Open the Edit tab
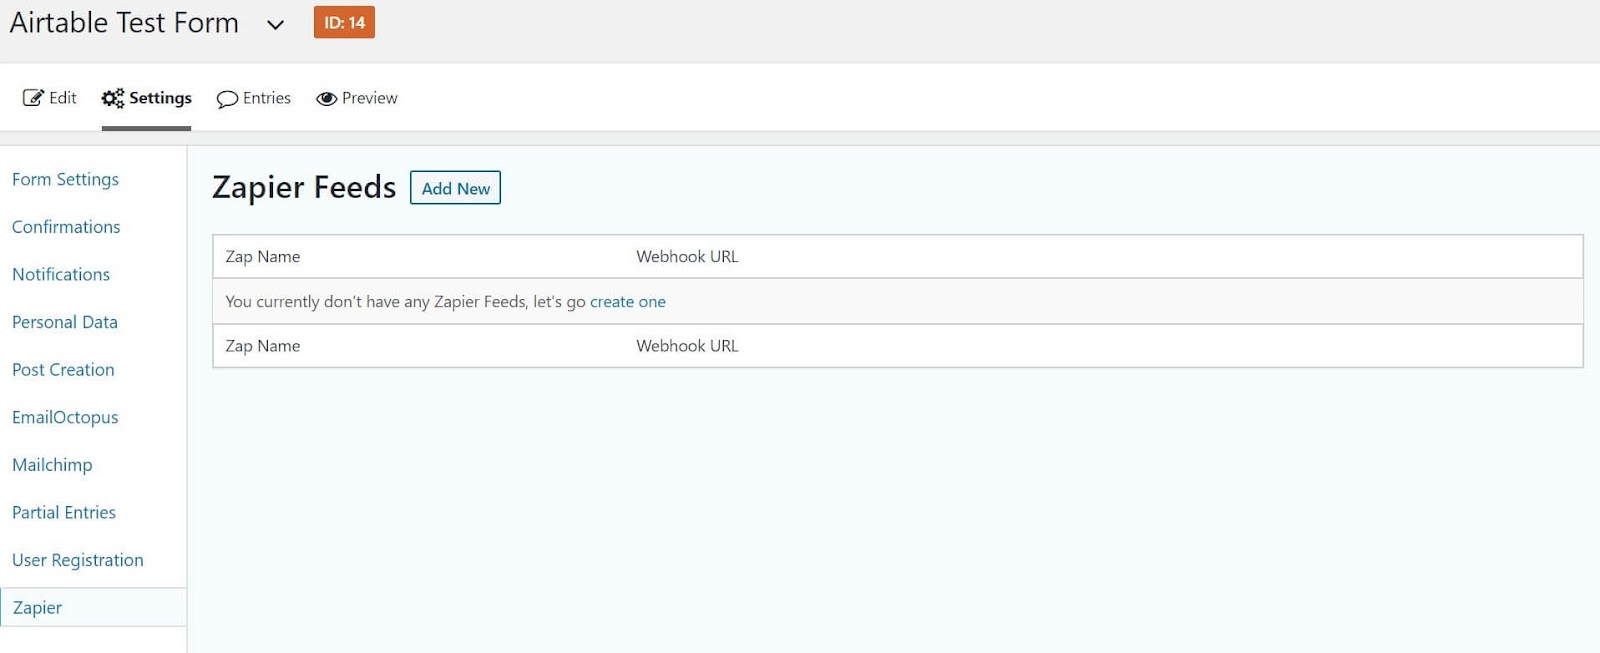Viewport: 1600px width, 653px height. click(x=50, y=98)
